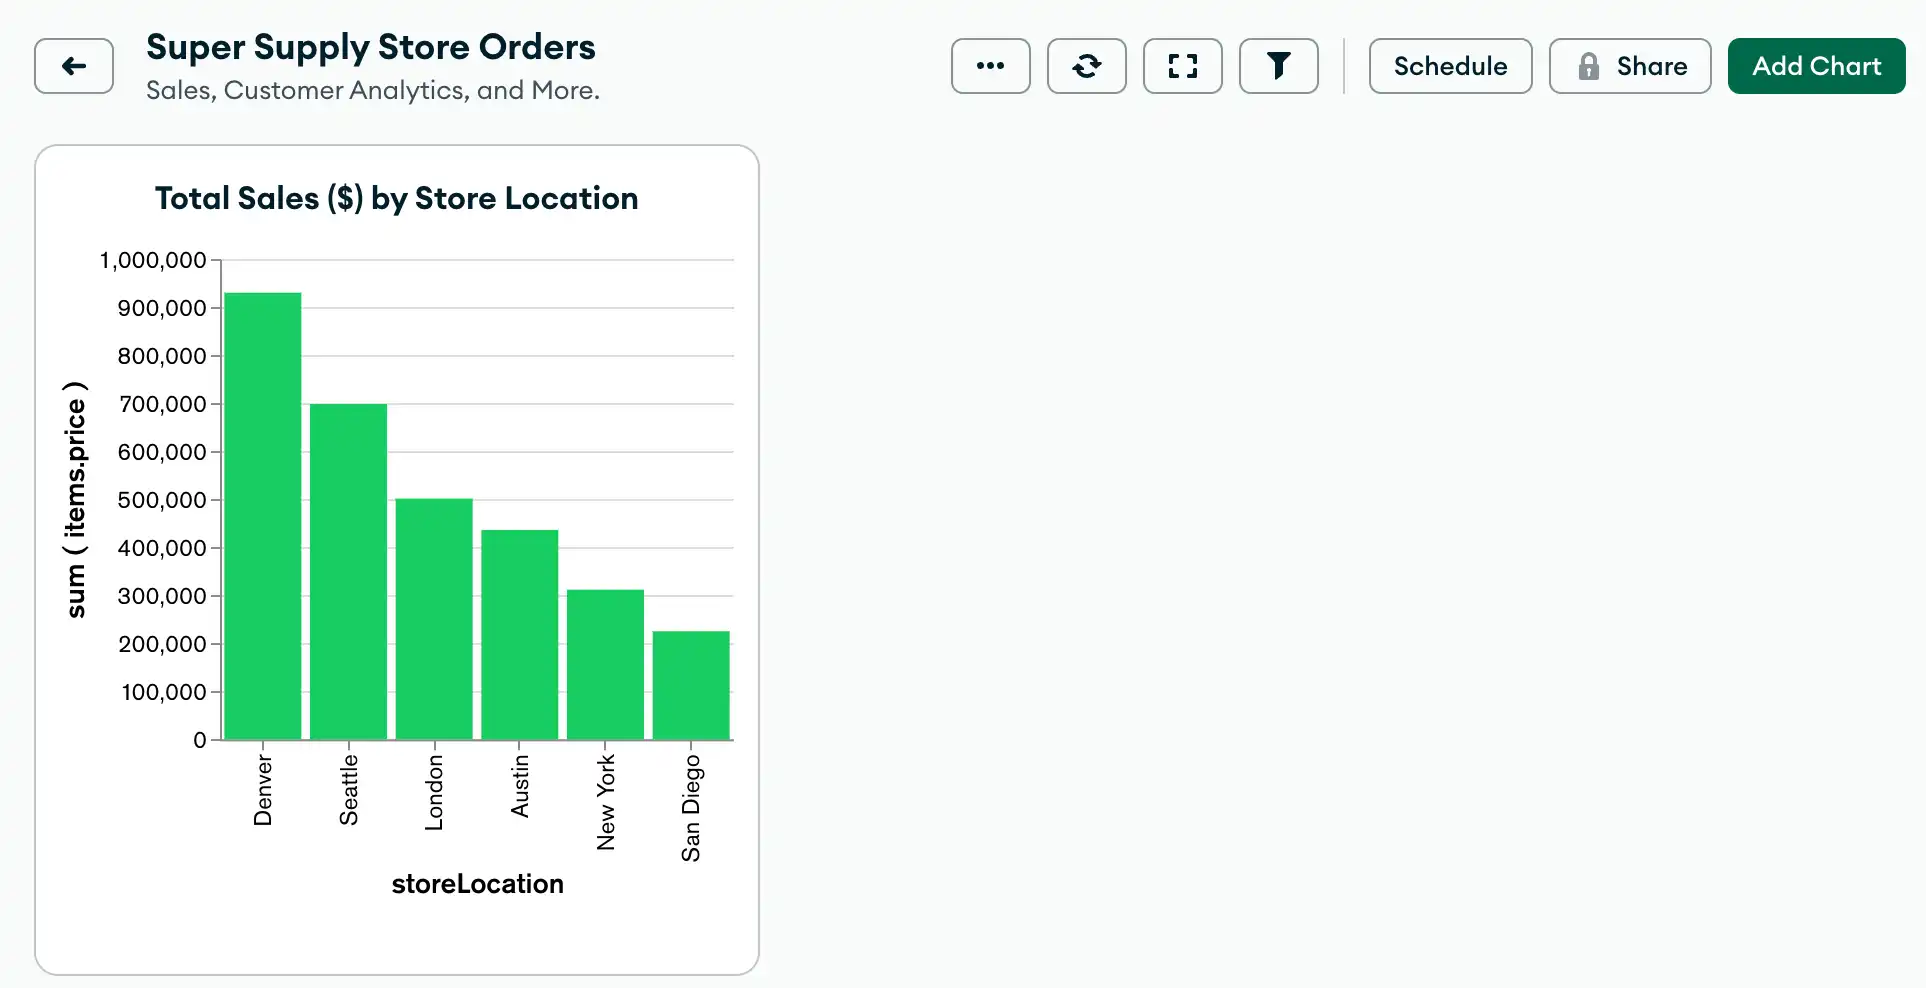Refresh the dashboard data
Screen dimensions: 1926x988
[x=1086, y=66]
